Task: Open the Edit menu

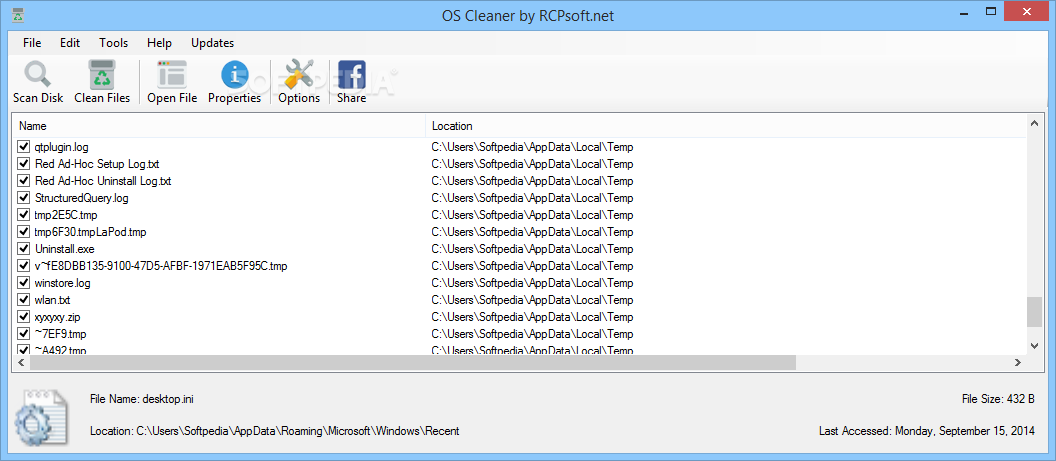Action: tap(70, 43)
